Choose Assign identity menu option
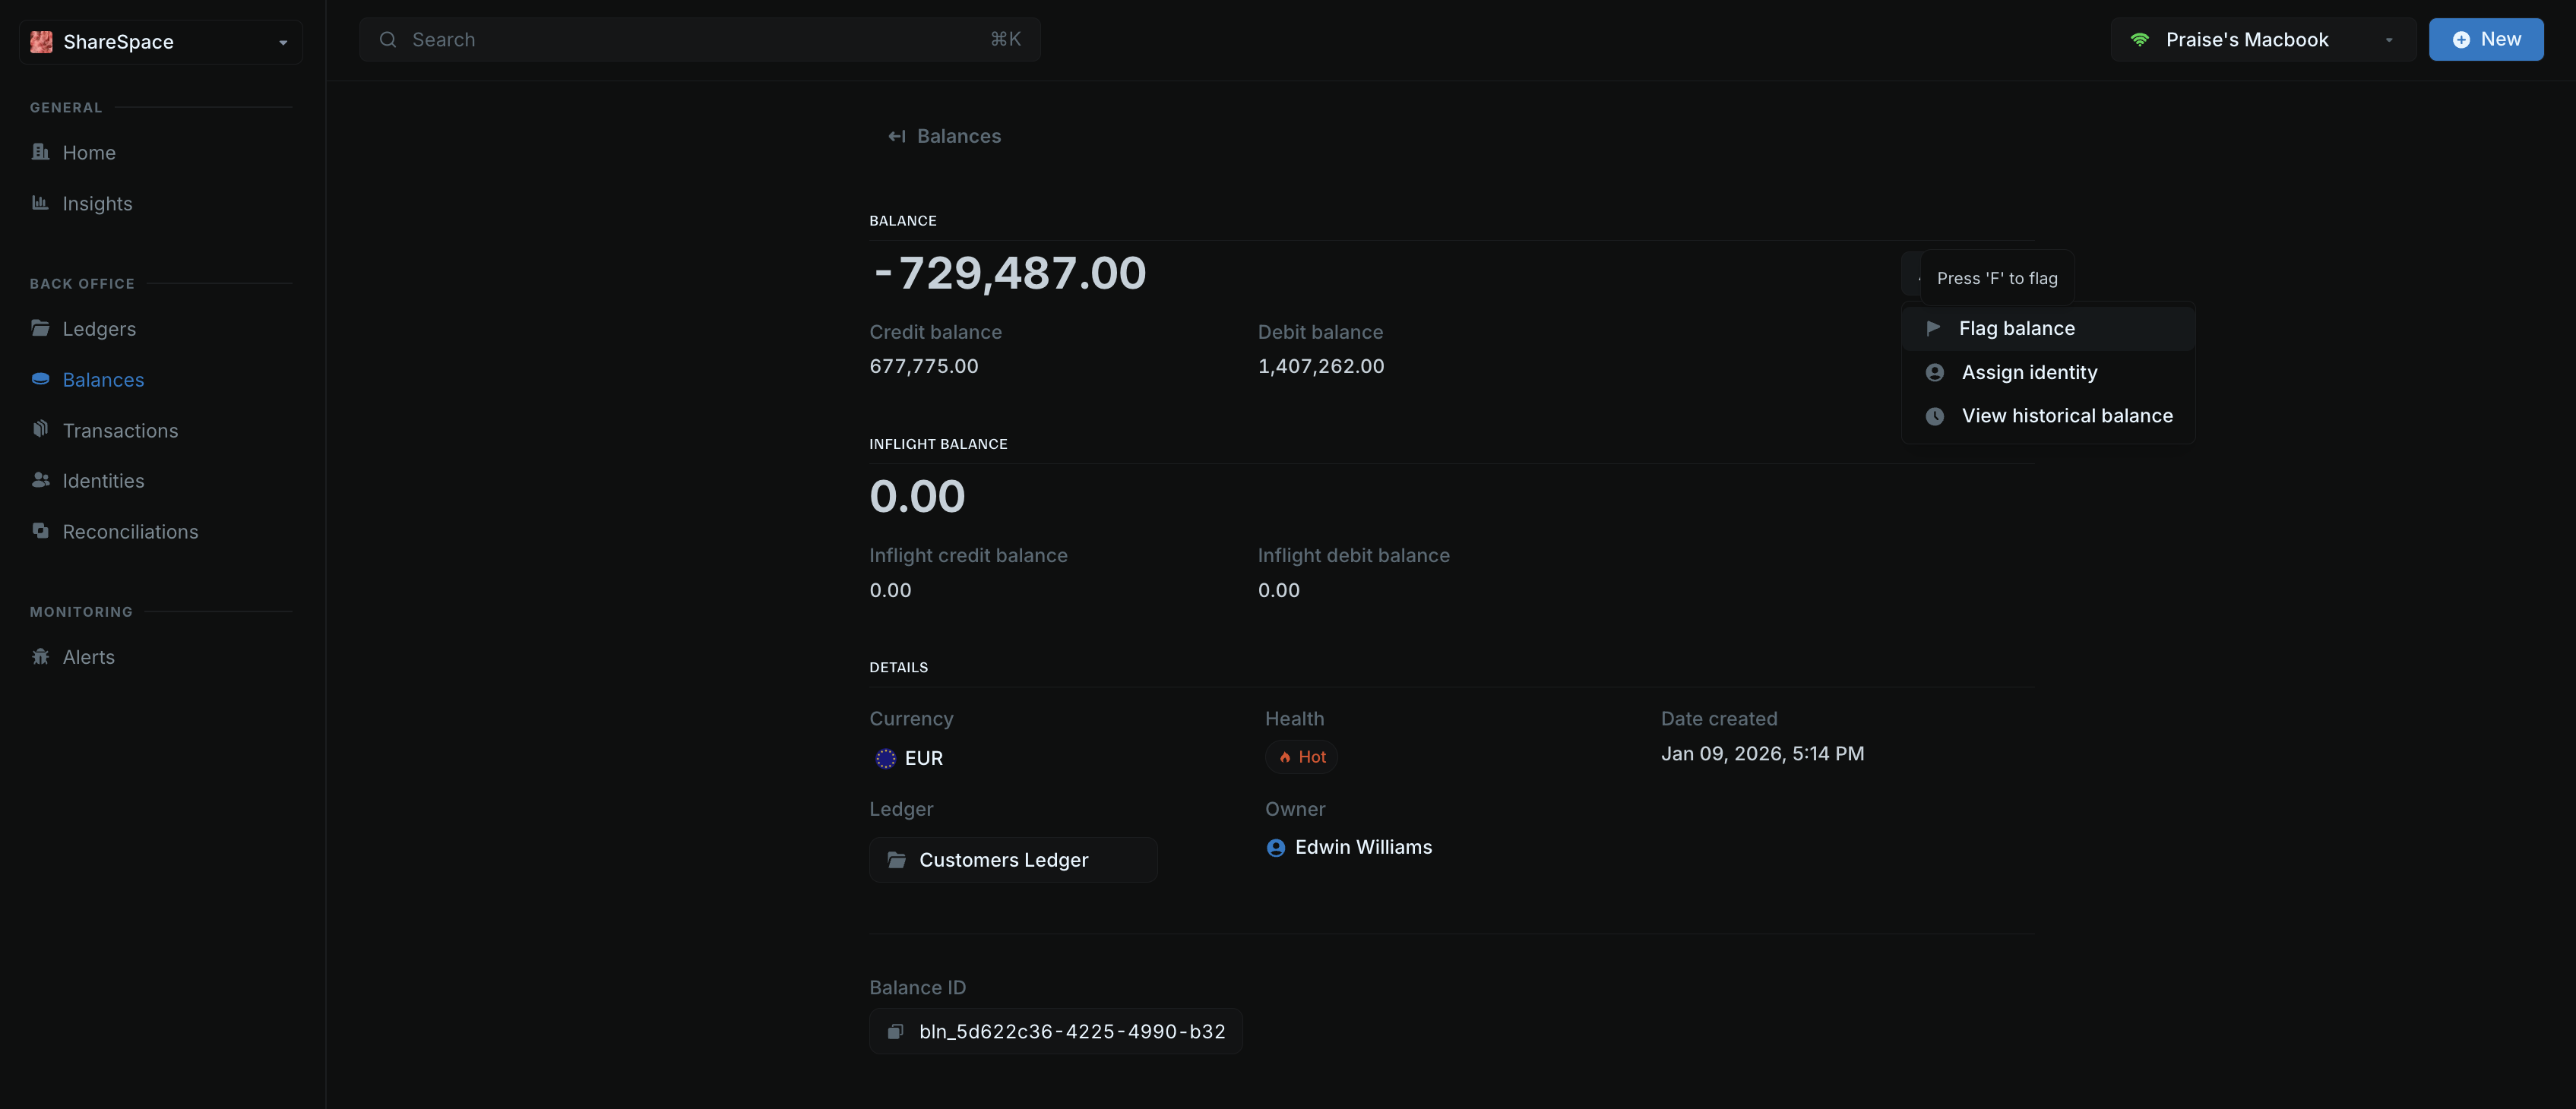 coord(2029,372)
